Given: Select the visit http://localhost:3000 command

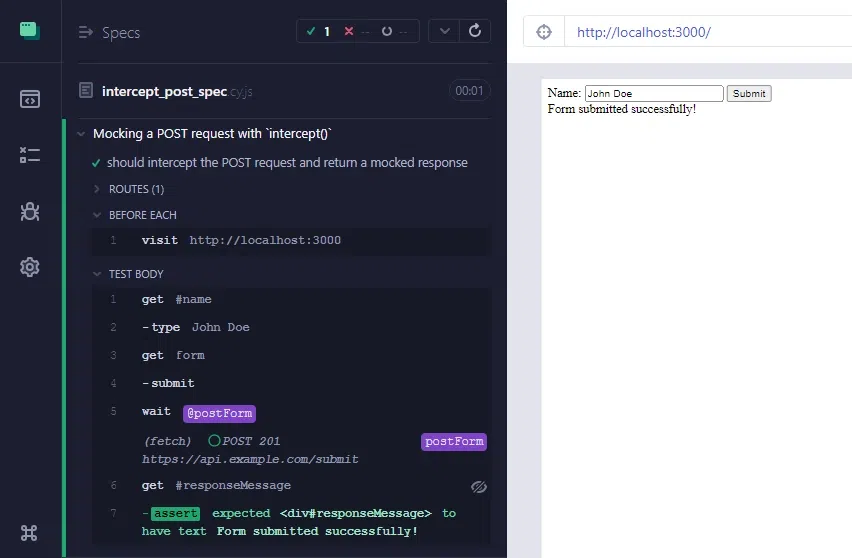Looking at the screenshot, I should pos(291,241).
